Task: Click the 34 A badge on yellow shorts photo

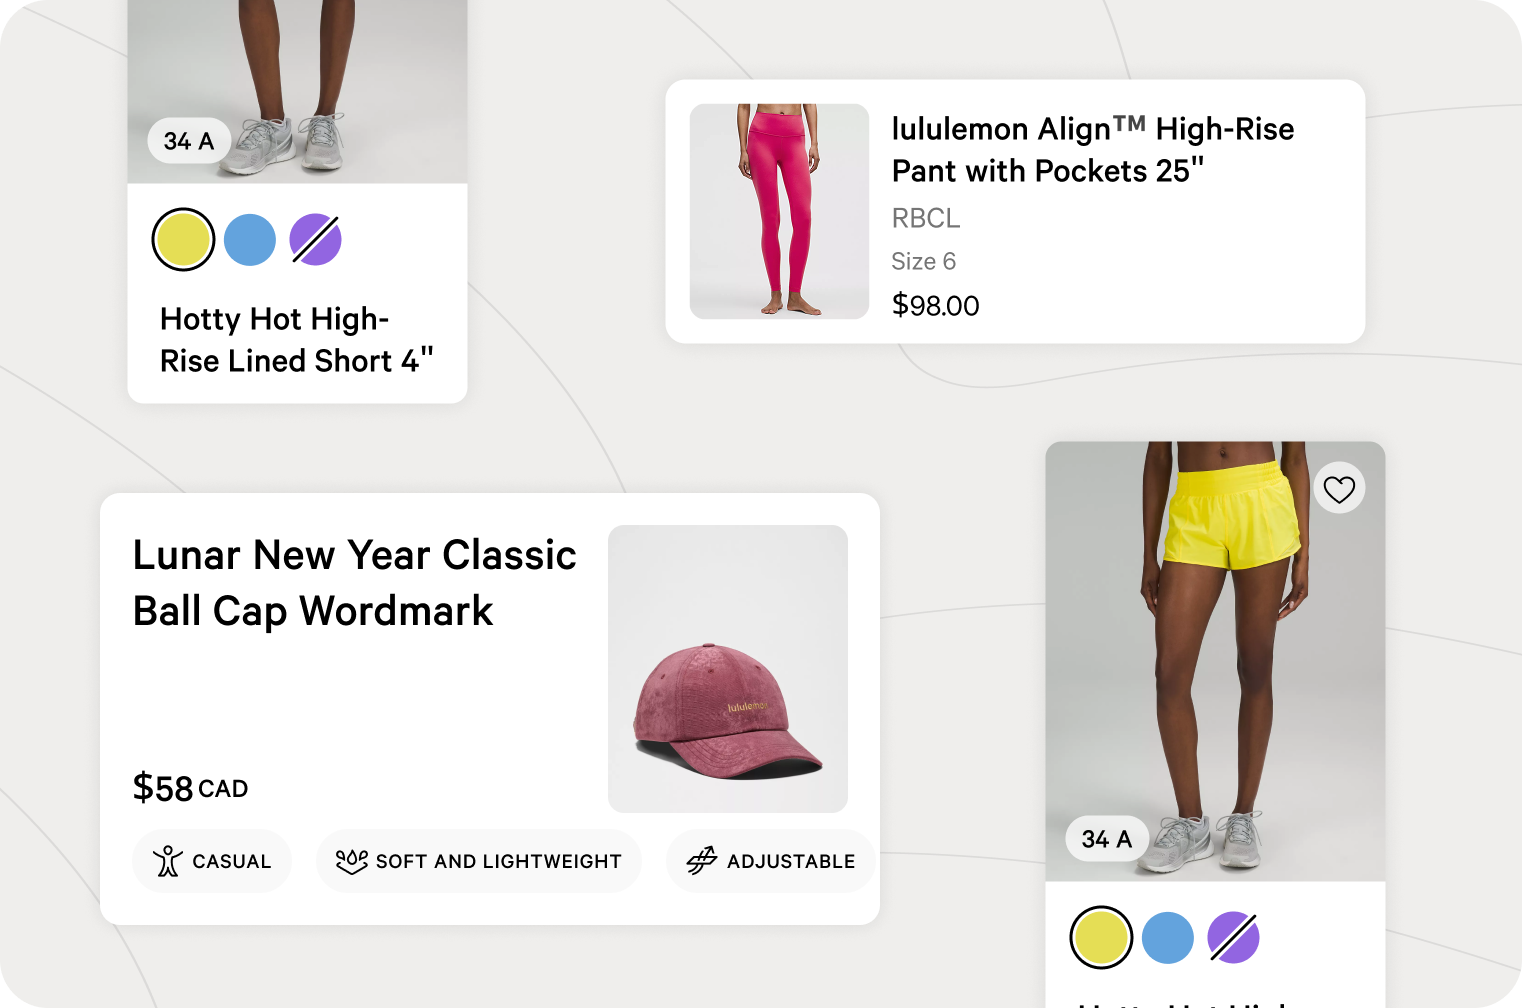Action: click(x=1107, y=839)
